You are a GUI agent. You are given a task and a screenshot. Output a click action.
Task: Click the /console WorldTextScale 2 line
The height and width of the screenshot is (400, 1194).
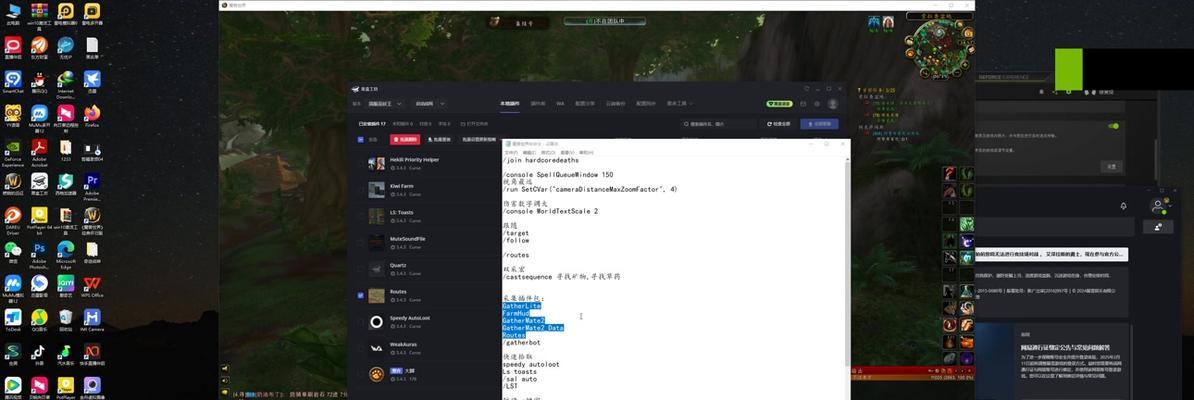[551, 211]
